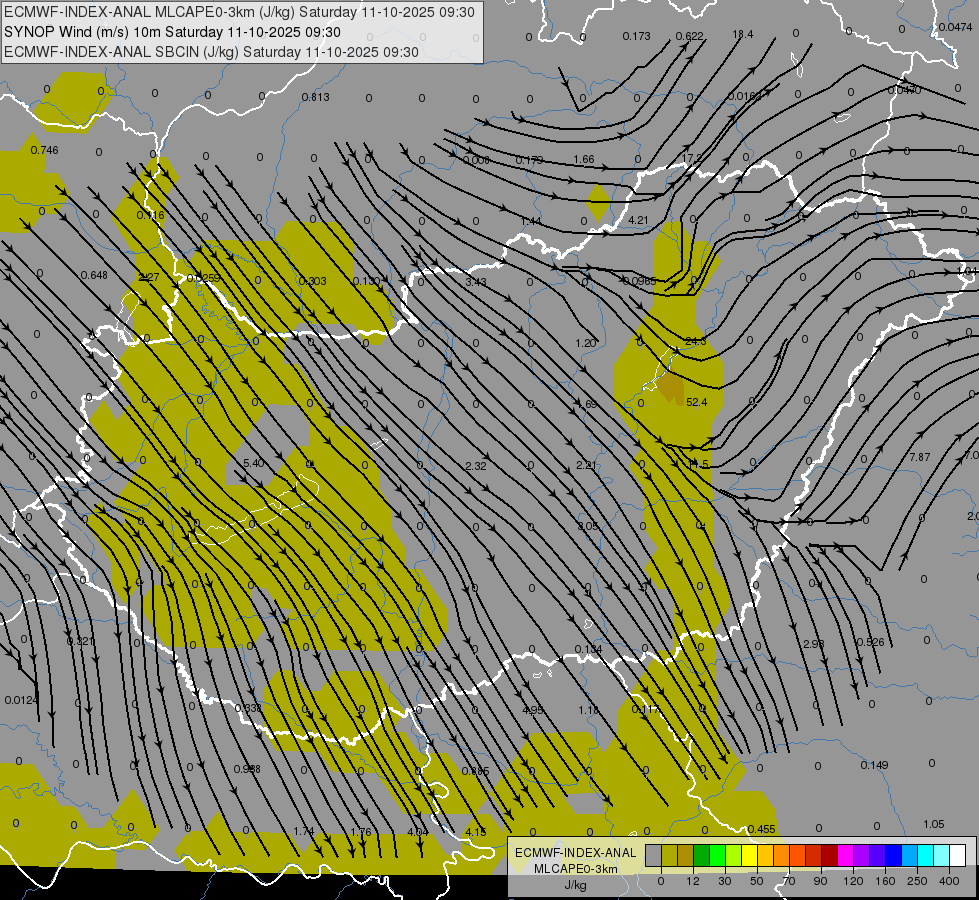
Task: Click the 18.4 value near top
Action: pos(742,34)
